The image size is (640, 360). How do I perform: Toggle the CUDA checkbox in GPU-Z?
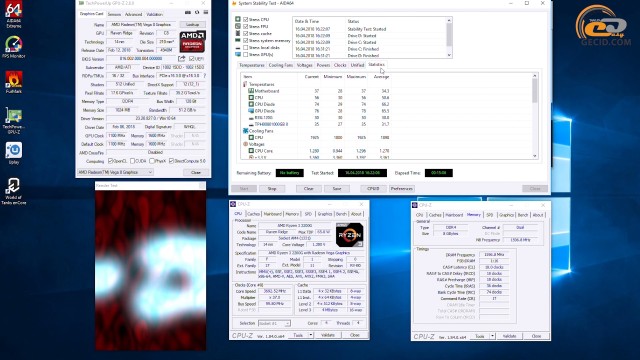pos(132,161)
